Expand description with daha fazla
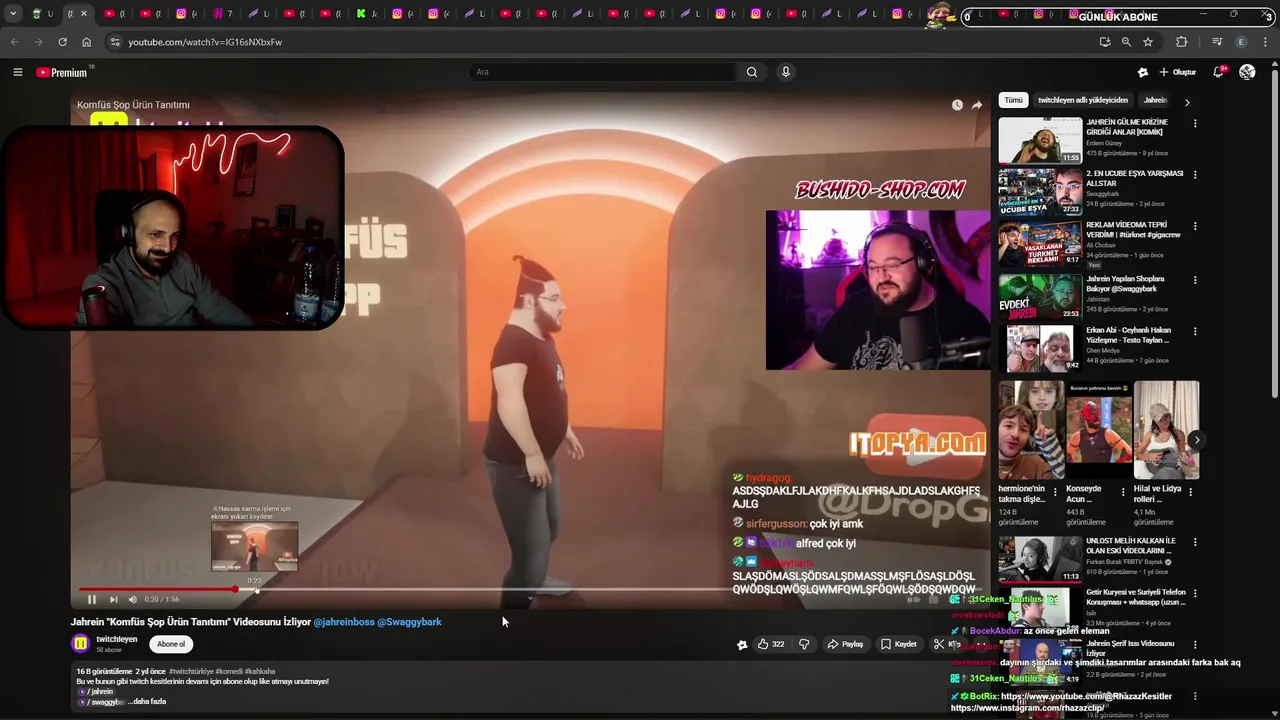The height and width of the screenshot is (720, 1280). tap(148, 702)
